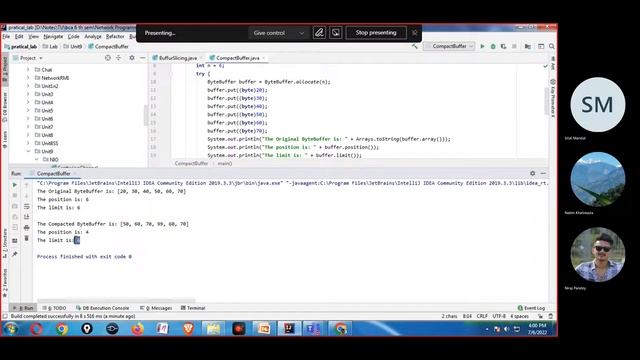
Task: Open Search Everywhere magnifier icon
Action: pos(552,47)
